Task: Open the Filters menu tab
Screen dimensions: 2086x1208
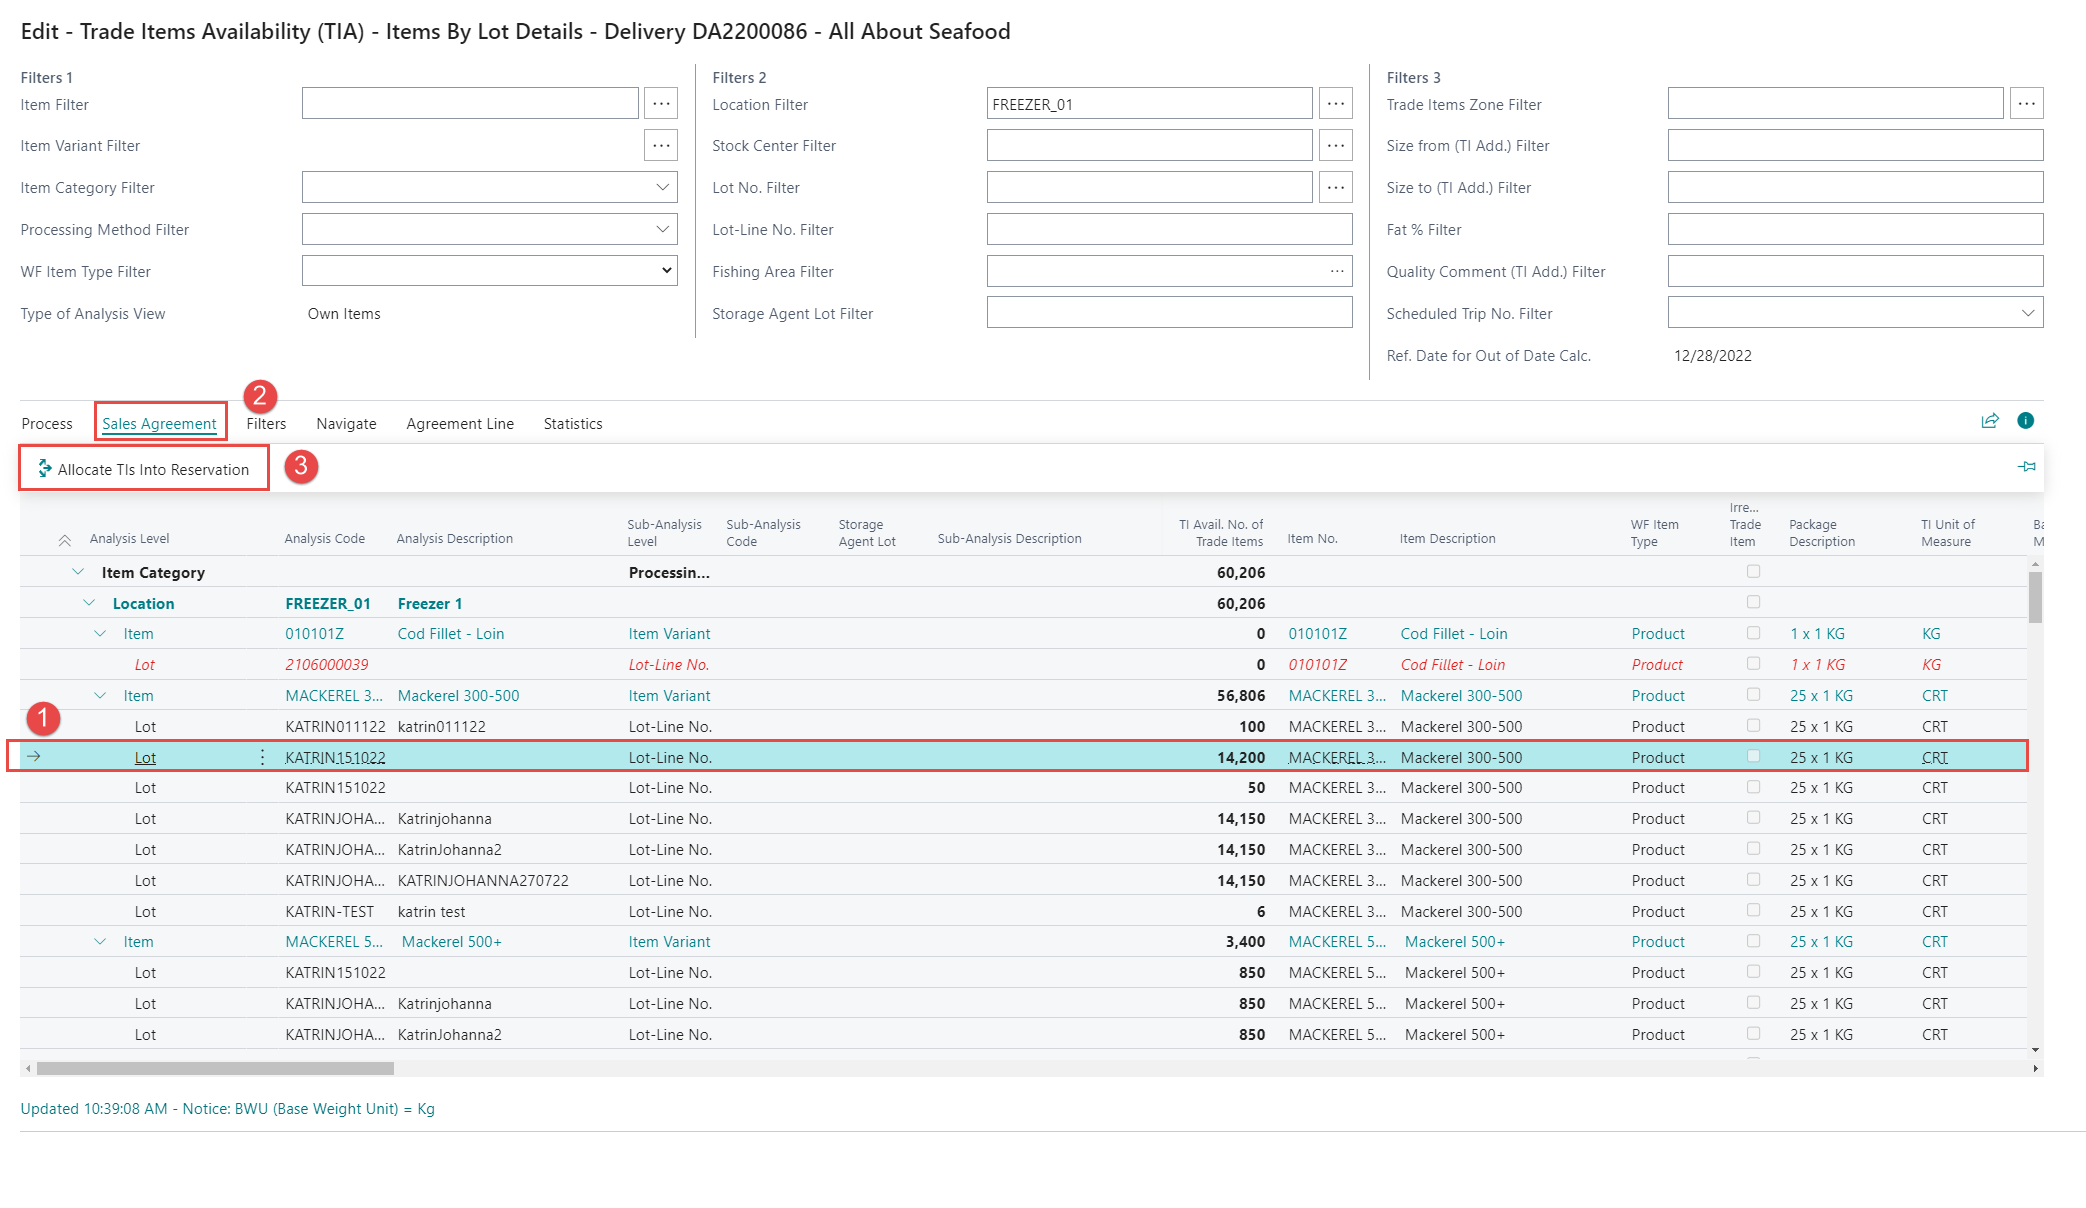Action: (x=266, y=424)
